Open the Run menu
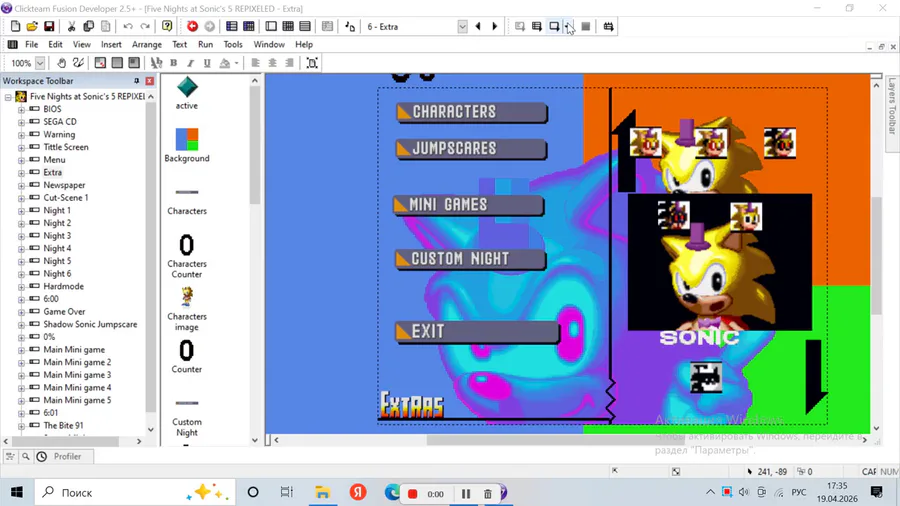This screenshot has height=506, width=900. click(x=205, y=44)
